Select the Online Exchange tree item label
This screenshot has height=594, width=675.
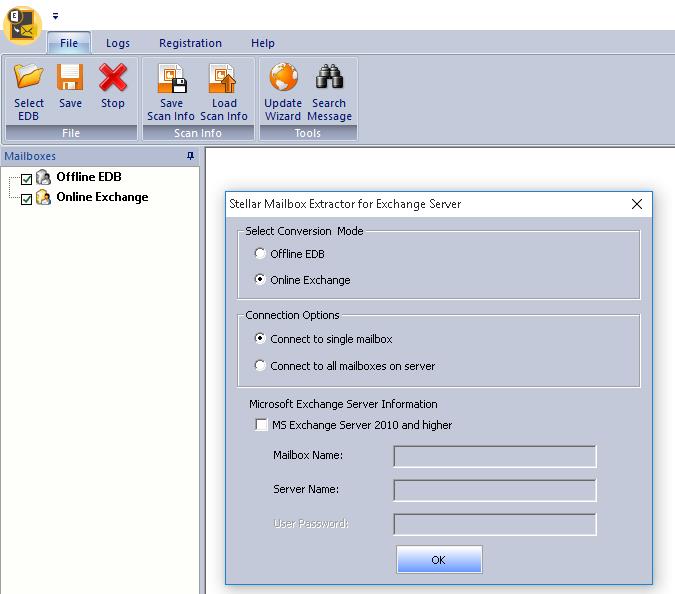click(102, 197)
